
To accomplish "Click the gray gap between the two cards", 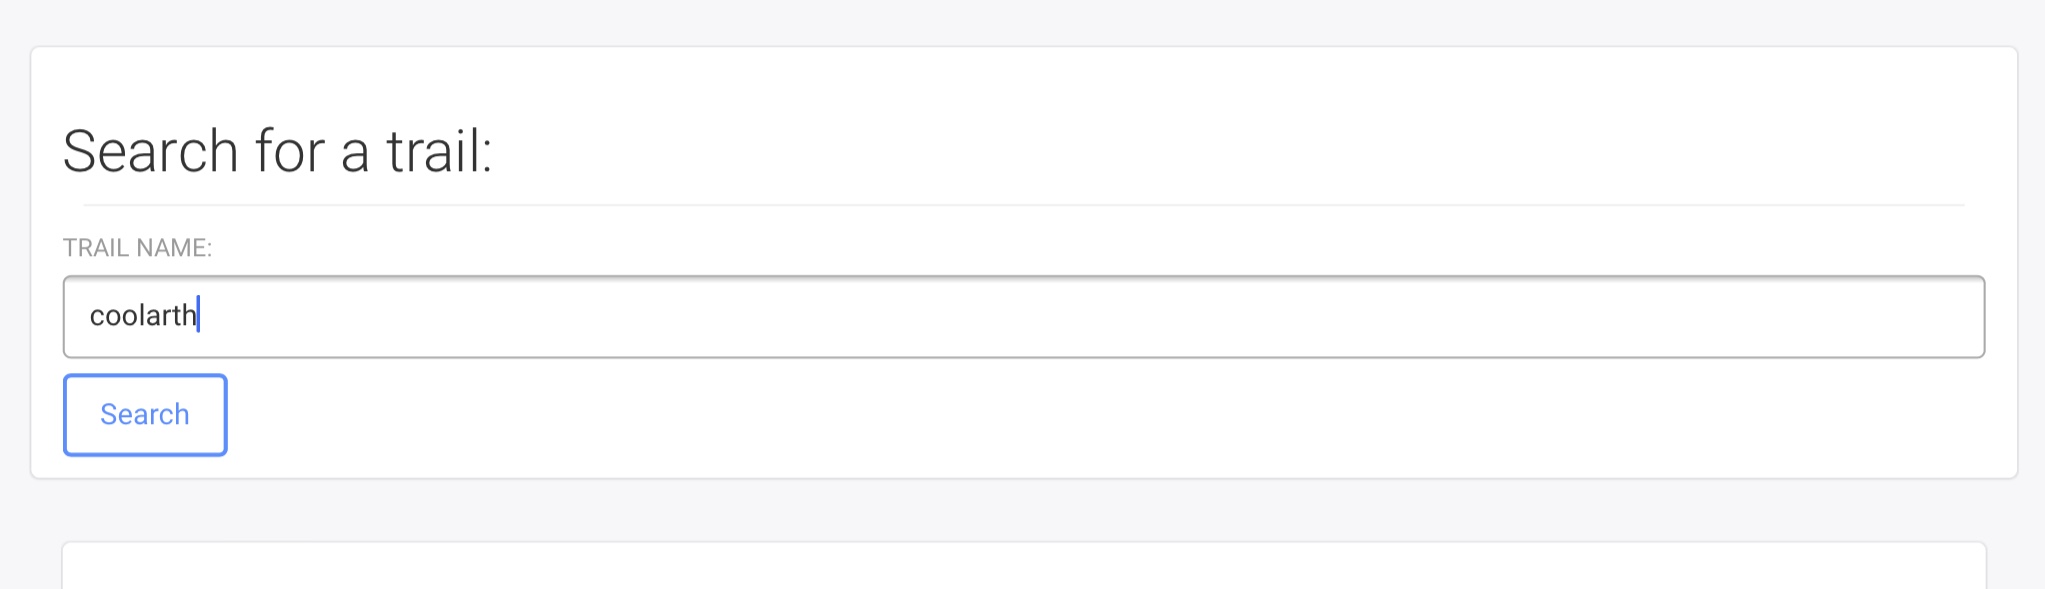I will coord(1023,510).
